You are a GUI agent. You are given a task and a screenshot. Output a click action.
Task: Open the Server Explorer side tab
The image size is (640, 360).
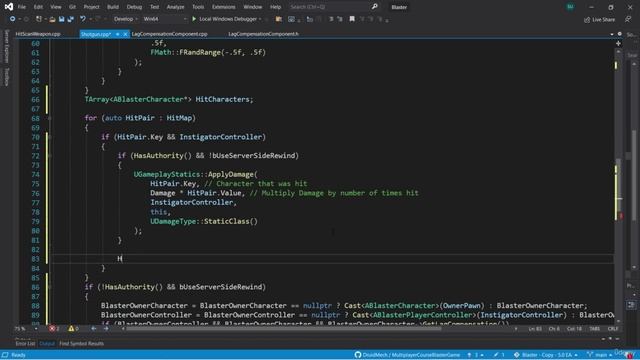click(x=6, y=46)
